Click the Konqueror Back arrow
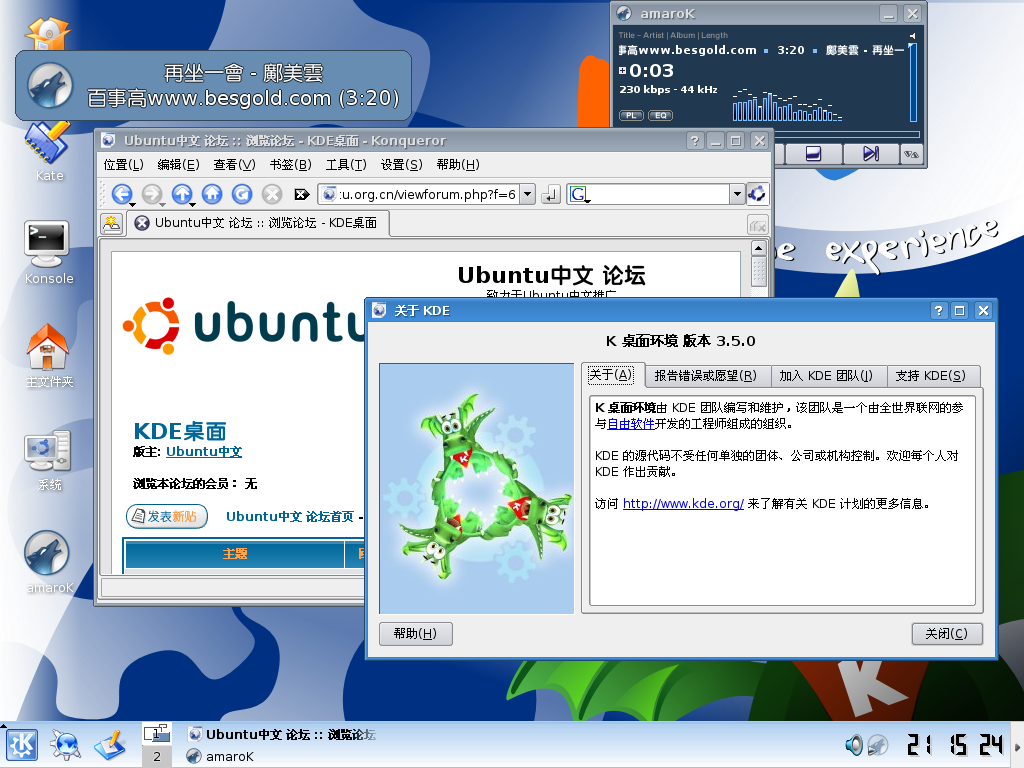This screenshot has height=768, width=1024. pyautogui.click(x=121, y=194)
